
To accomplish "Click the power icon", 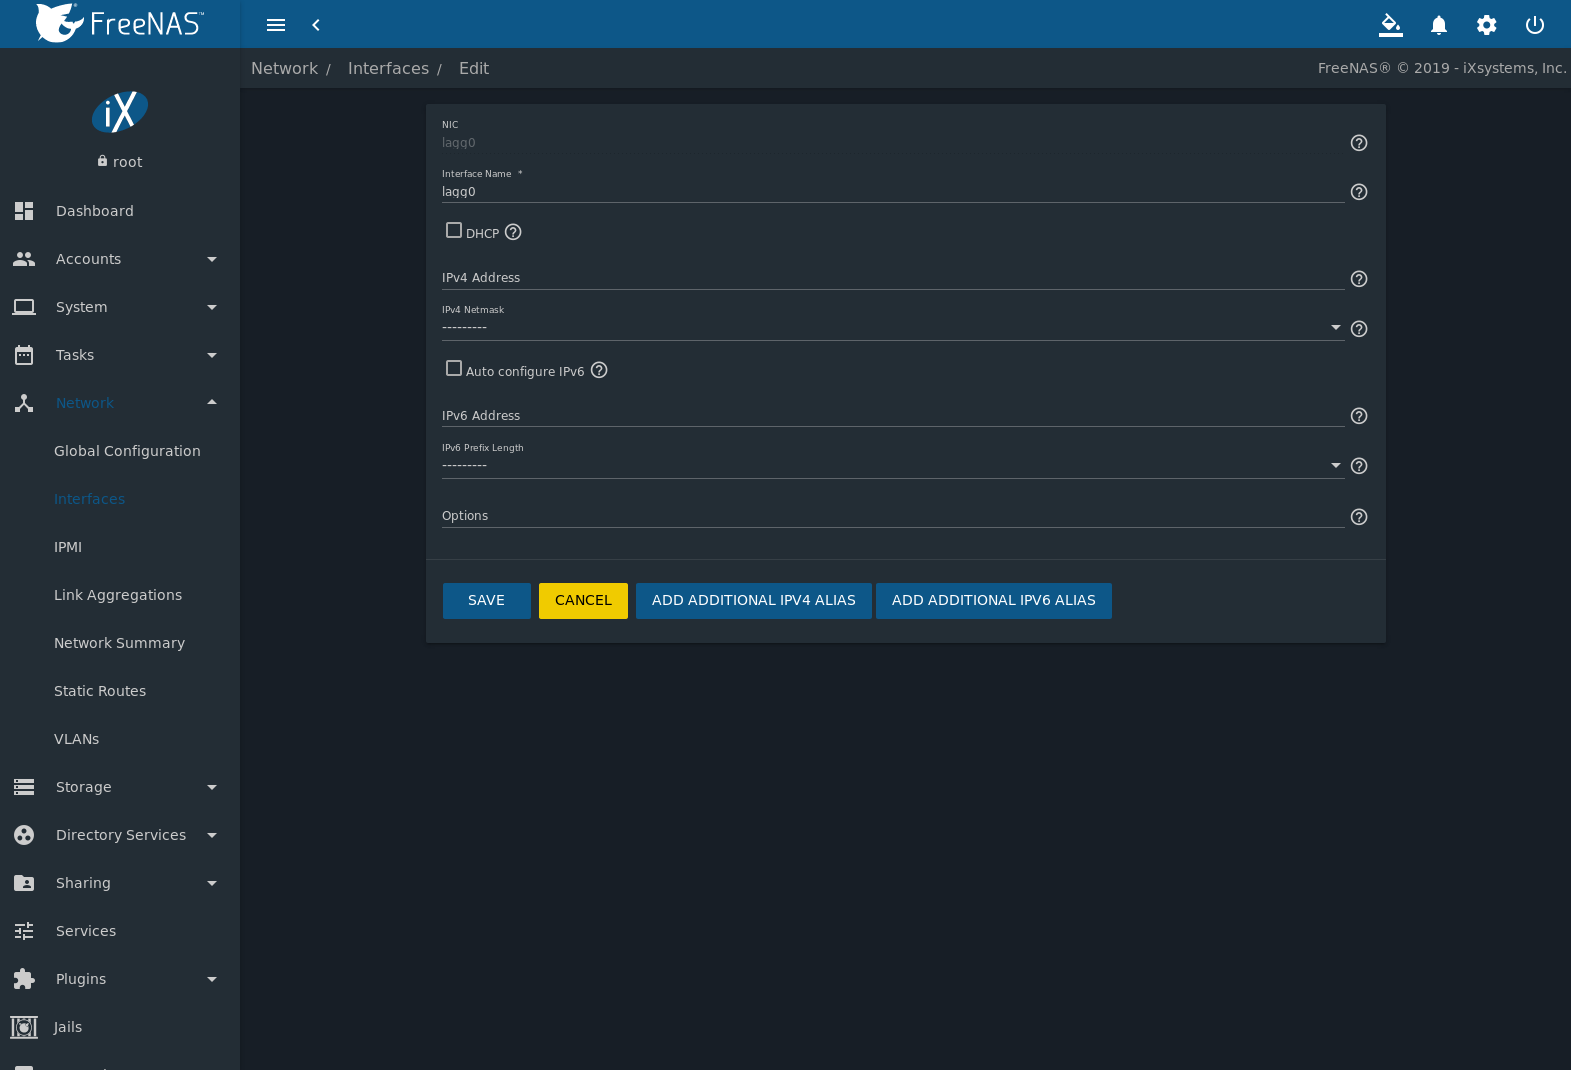I will pyautogui.click(x=1535, y=25).
